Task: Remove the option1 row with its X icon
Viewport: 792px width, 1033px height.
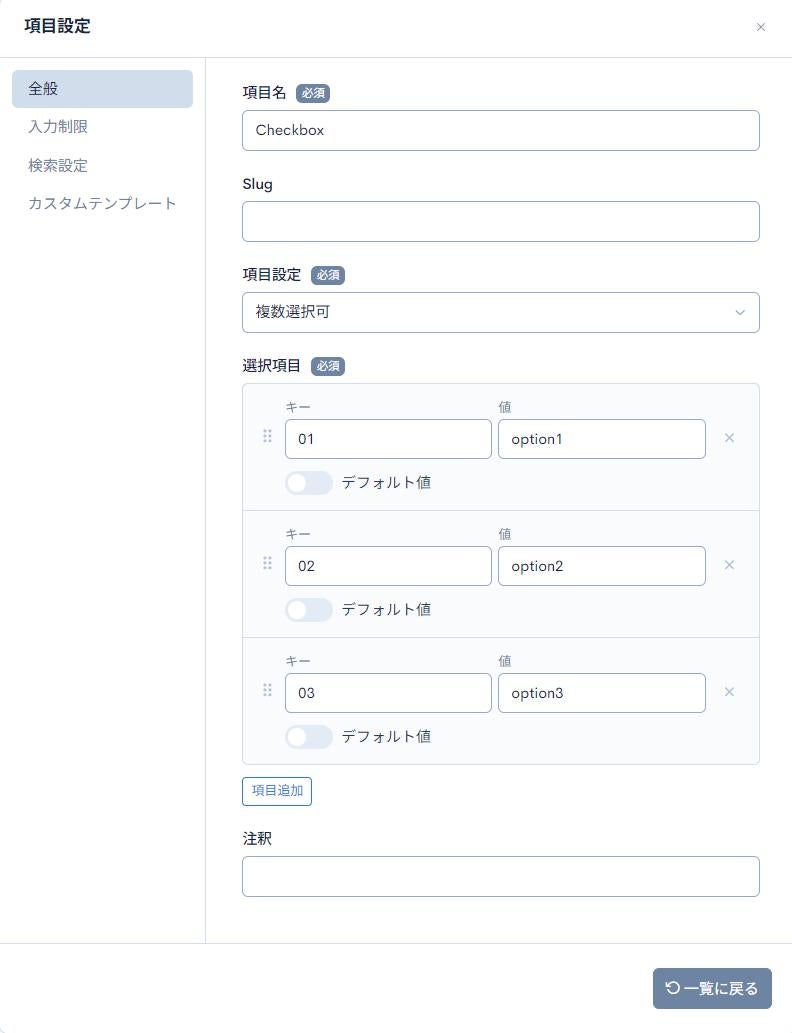Action: [x=729, y=437]
